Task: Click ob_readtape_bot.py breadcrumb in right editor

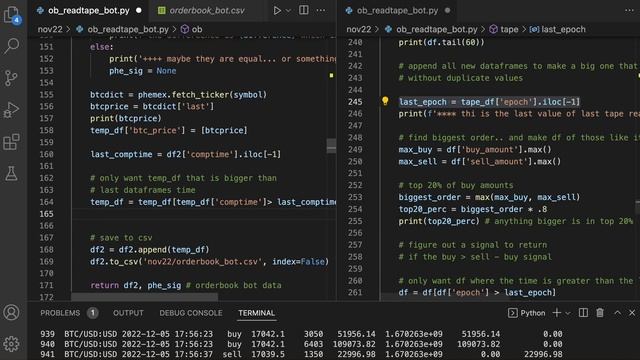Action: (x=436, y=29)
